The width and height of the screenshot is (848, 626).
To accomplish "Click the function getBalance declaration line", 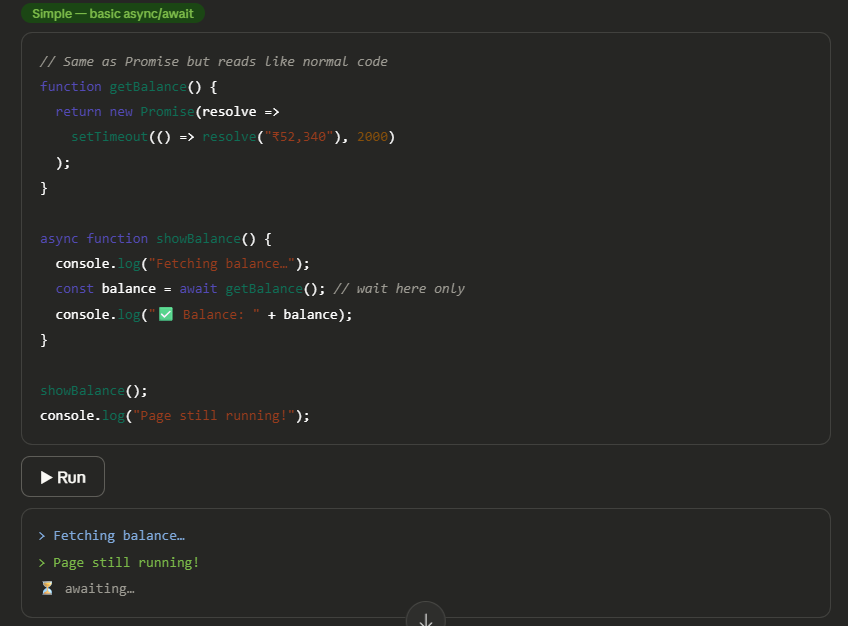I will [x=129, y=86].
